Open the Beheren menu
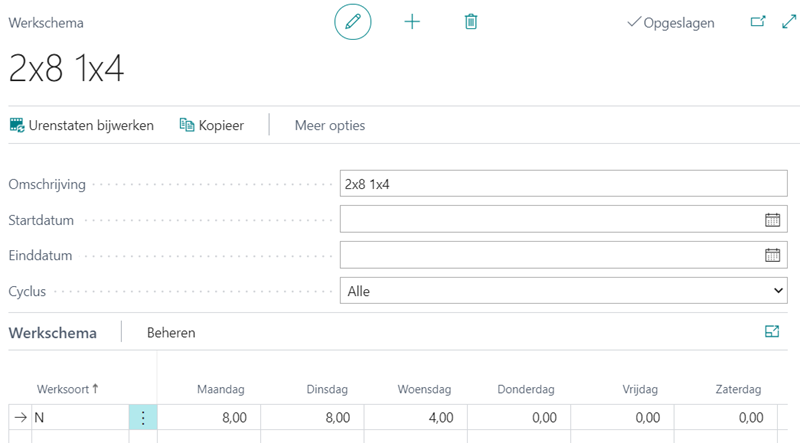This screenshot has width=800, height=443. (171, 333)
